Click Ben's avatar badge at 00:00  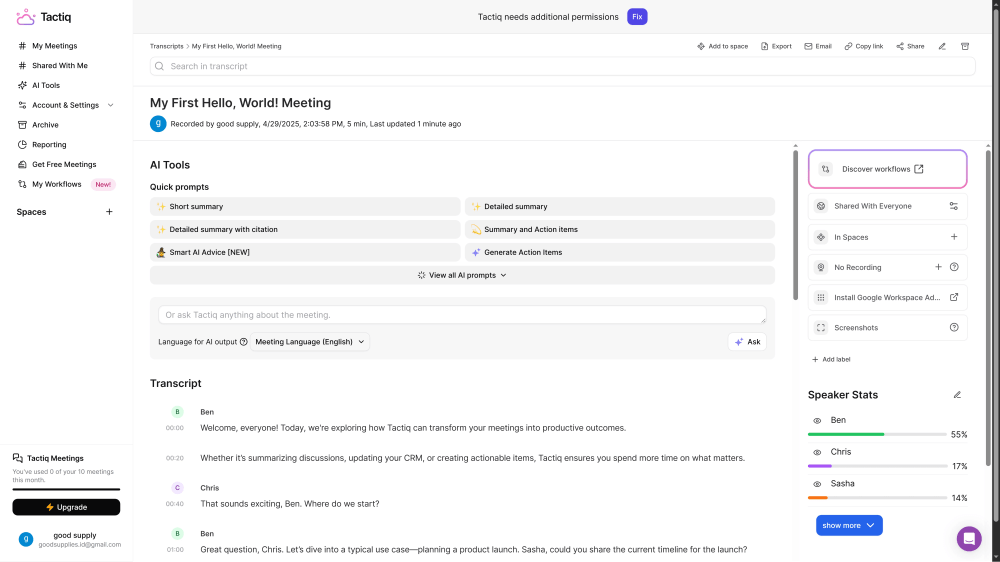click(177, 412)
